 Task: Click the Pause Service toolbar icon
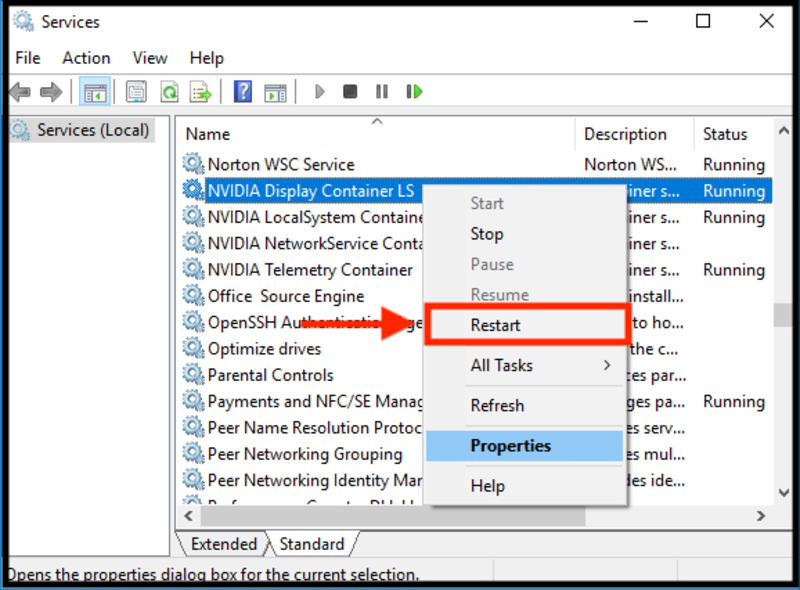point(382,92)
